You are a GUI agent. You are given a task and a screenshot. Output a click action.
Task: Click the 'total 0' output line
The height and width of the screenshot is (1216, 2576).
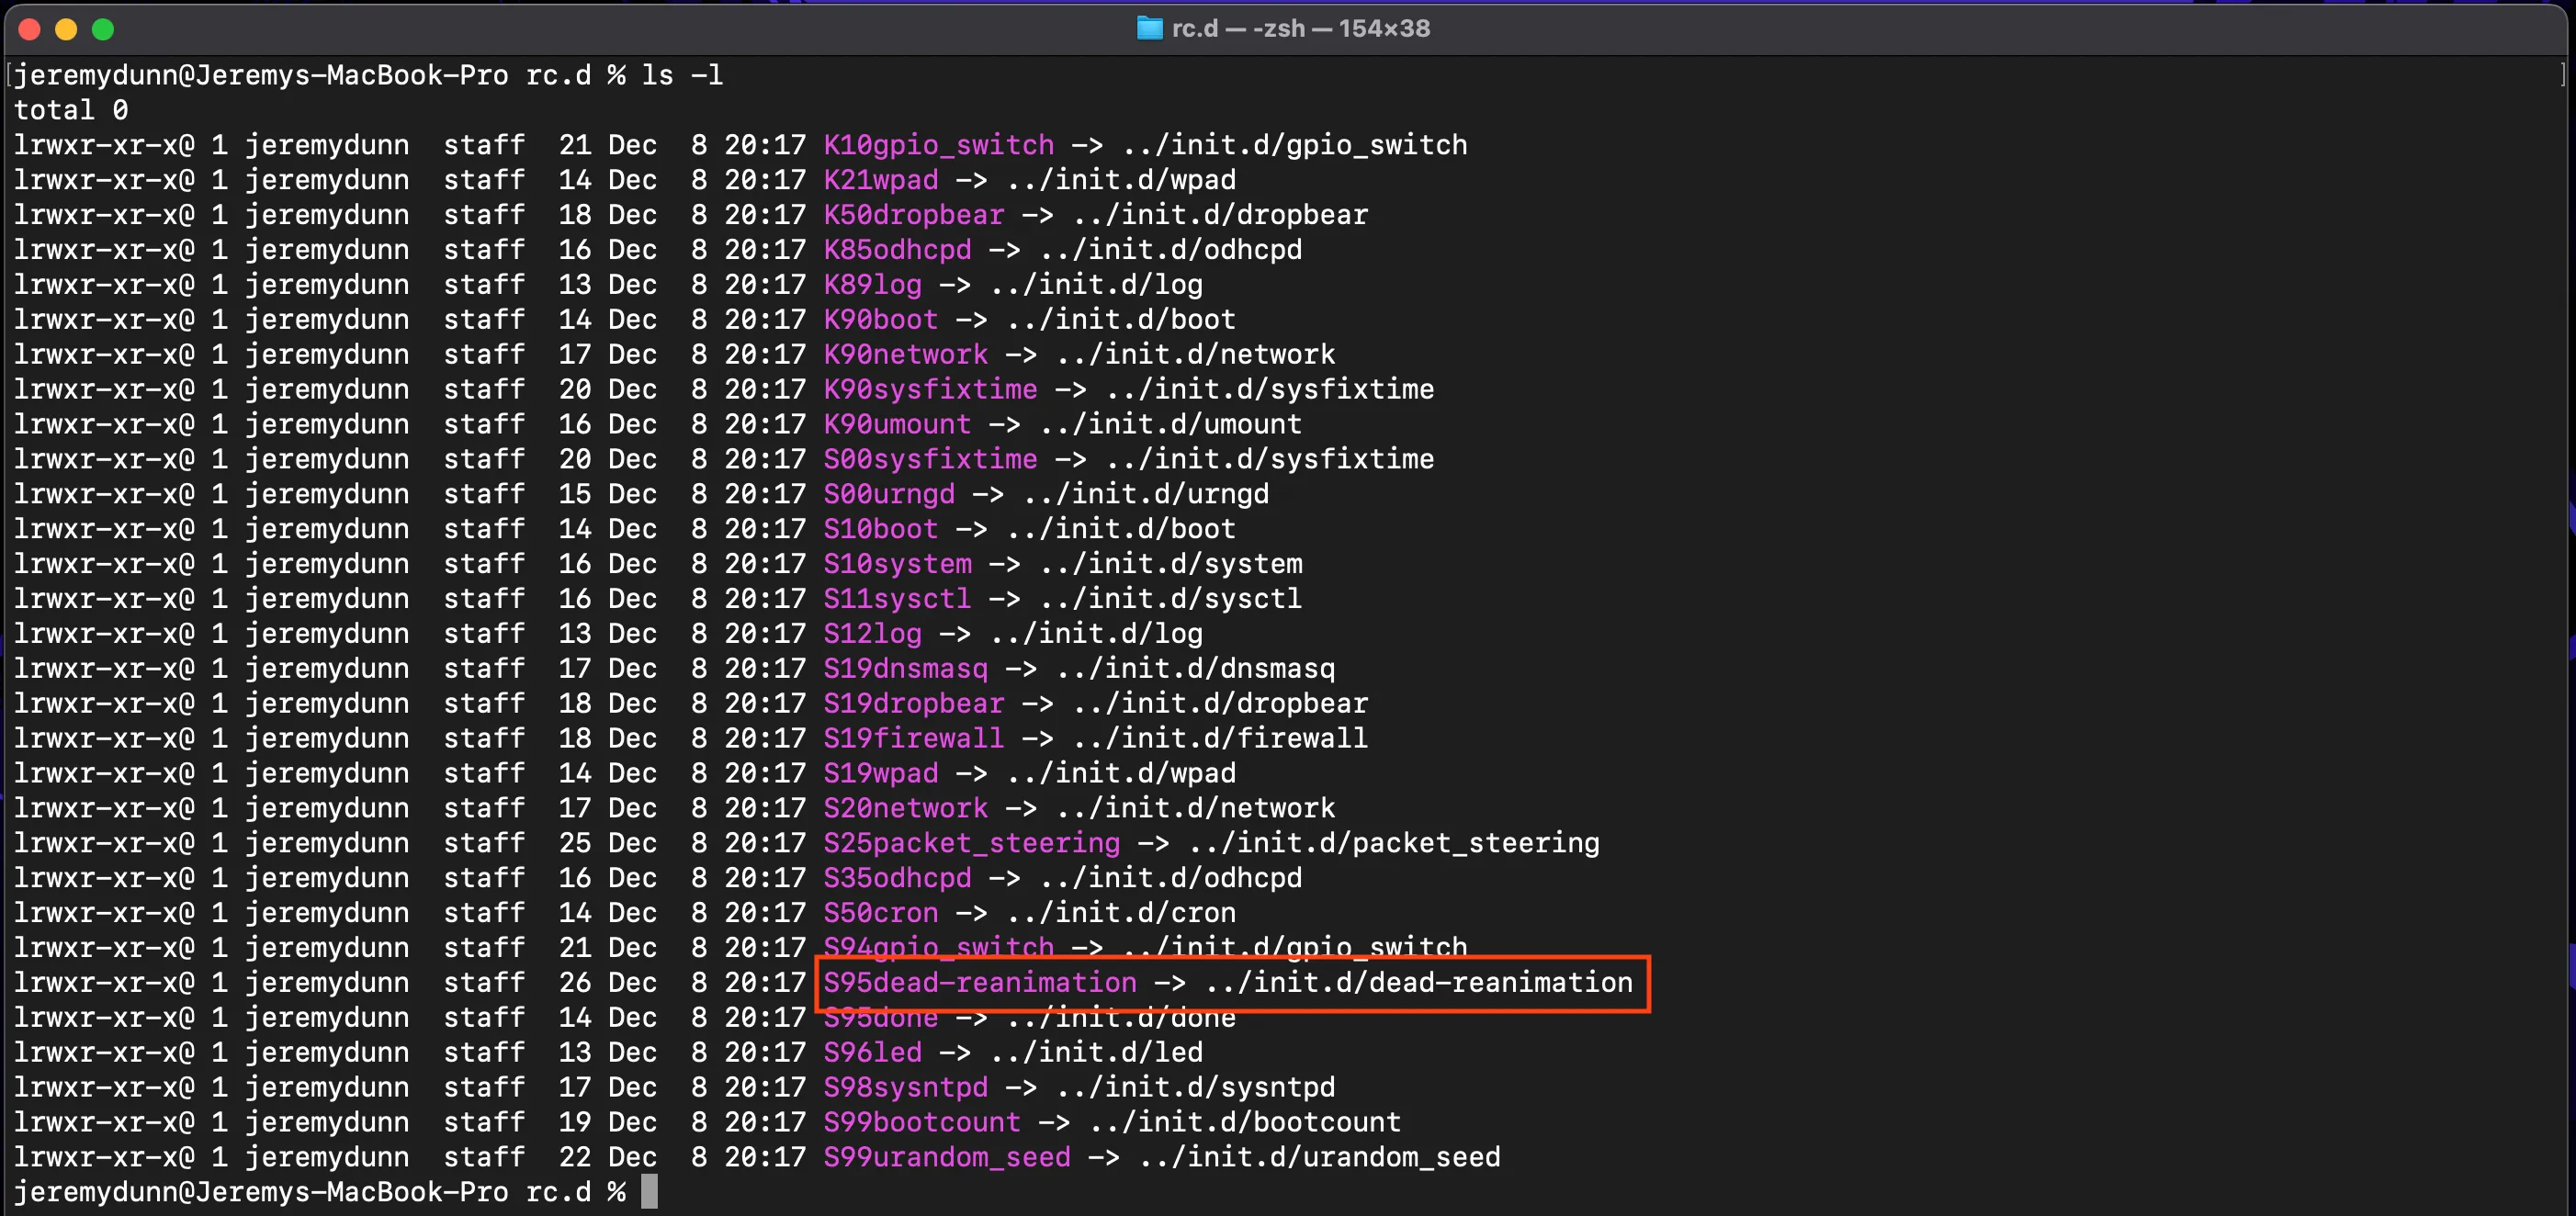[71, 110]
